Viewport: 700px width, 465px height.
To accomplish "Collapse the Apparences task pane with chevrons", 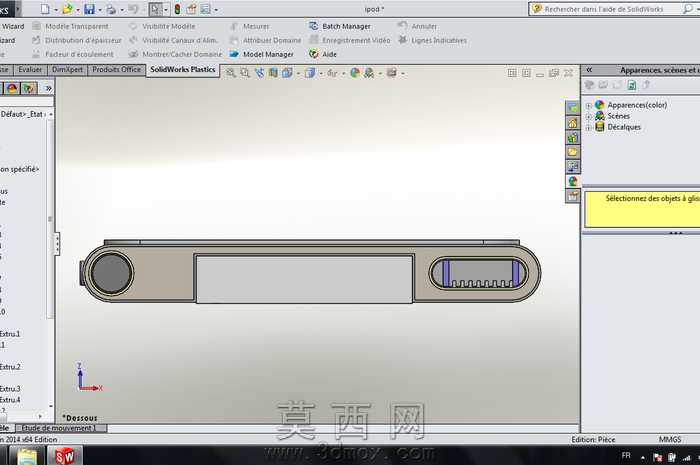I will (589, 70).
